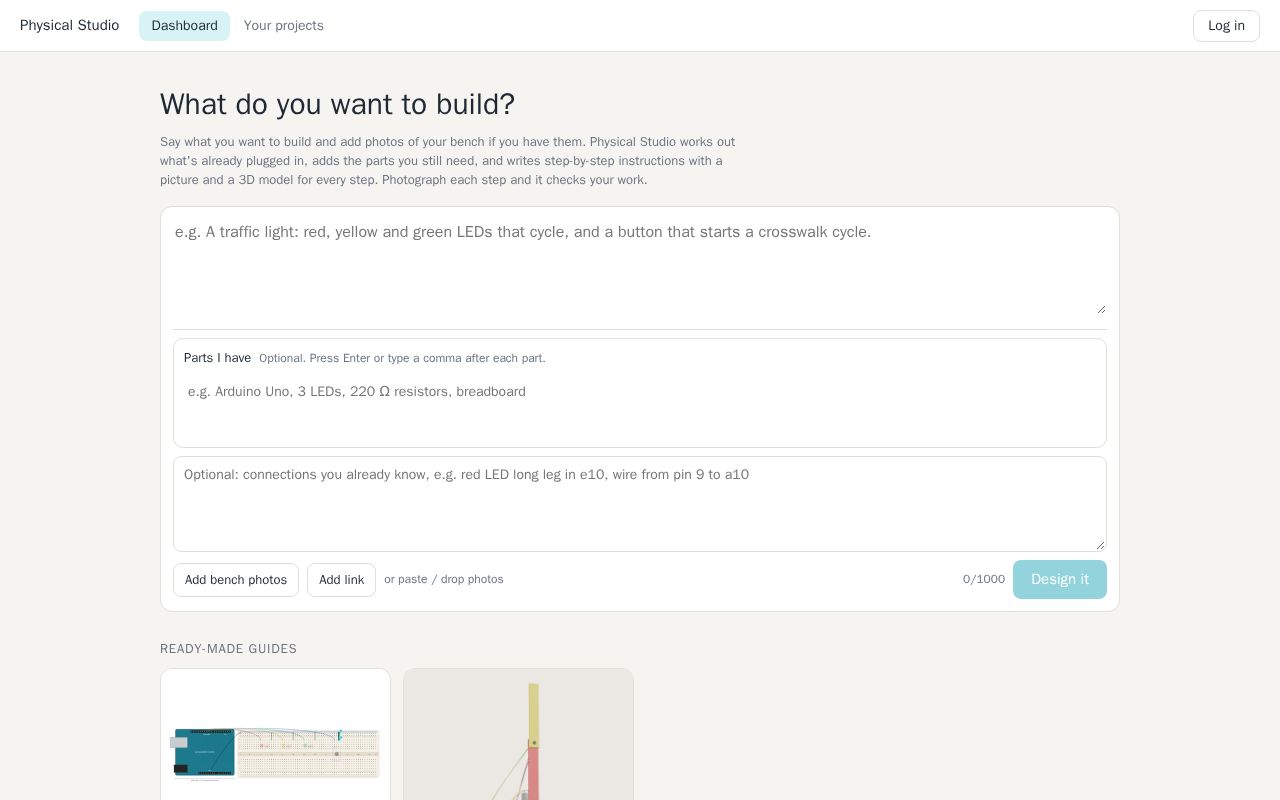This screenshot has width=1280, height=800.
Task: Click Add bench photos
Action: 236,580
